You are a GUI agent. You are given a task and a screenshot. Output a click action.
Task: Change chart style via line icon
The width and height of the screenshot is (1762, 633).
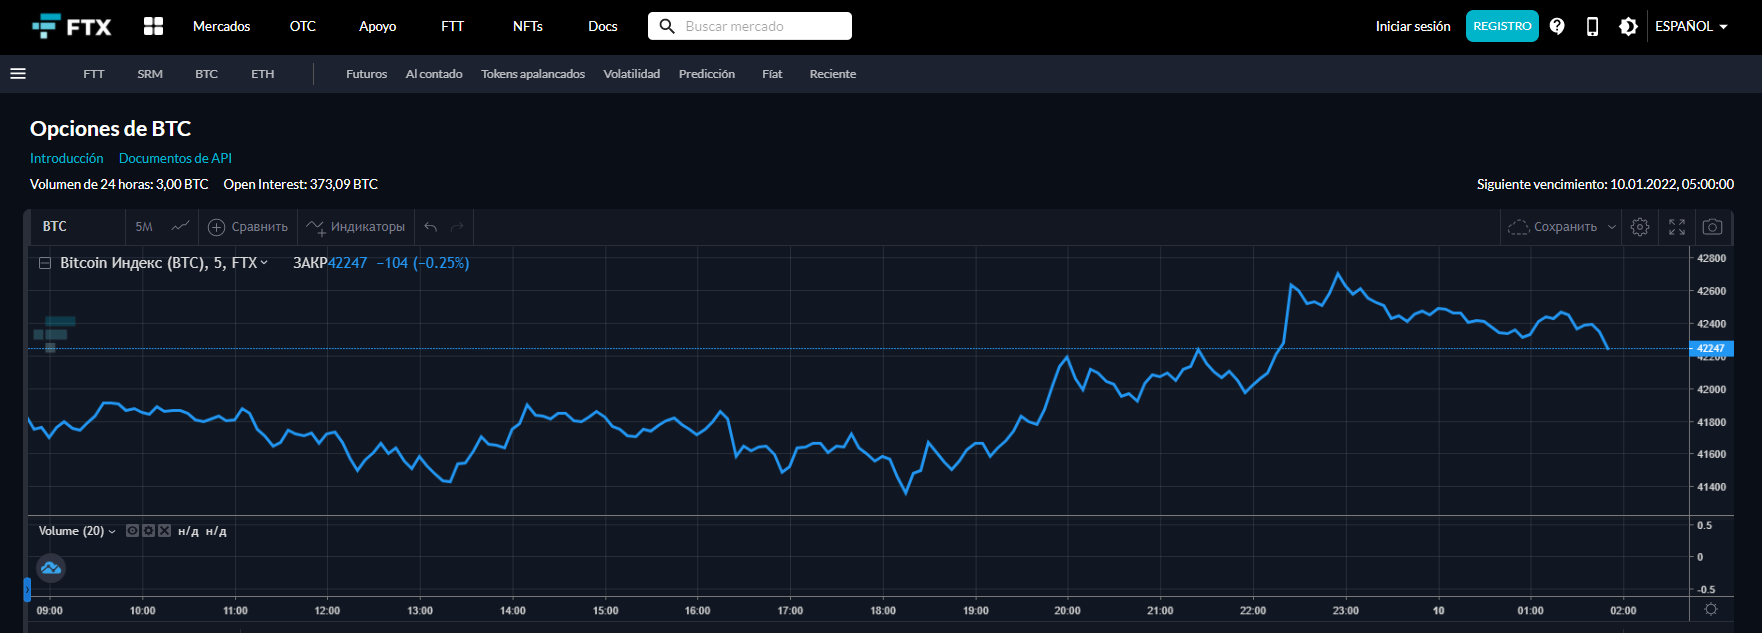180,227
